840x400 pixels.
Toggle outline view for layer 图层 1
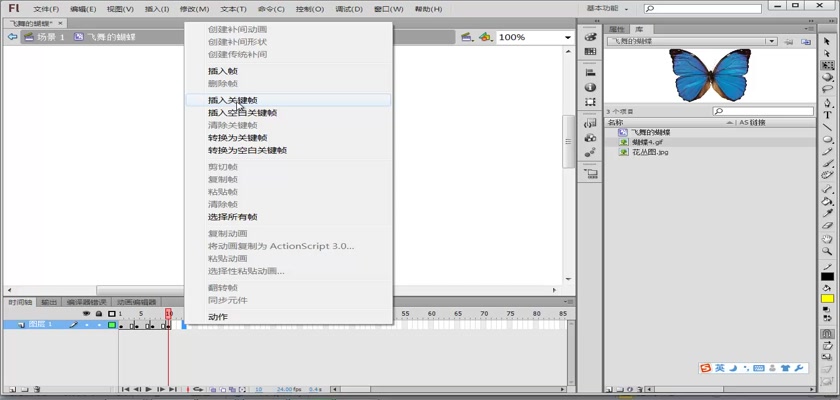click(x=111, y=325)
